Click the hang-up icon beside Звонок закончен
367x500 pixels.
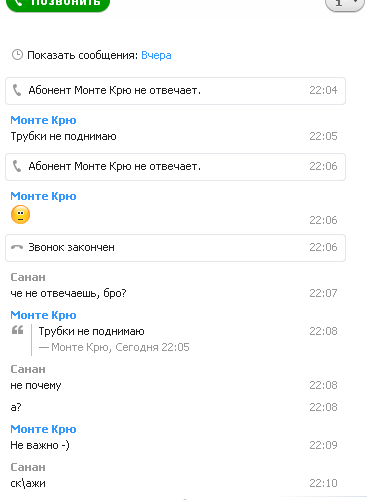coord(17,247)
